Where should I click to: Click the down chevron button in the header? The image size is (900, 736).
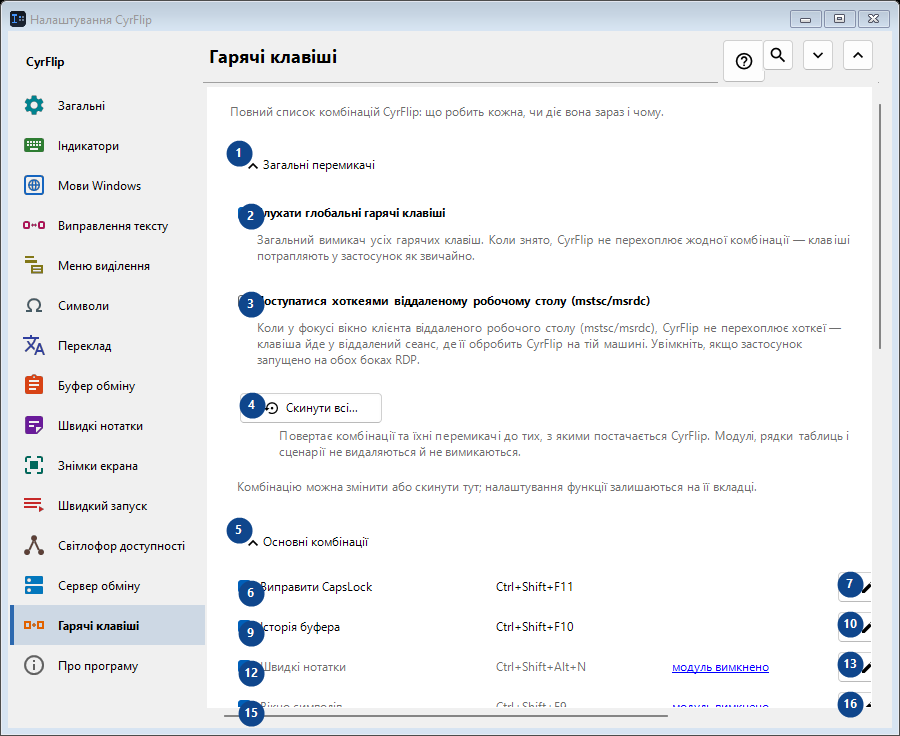[818, 55]
